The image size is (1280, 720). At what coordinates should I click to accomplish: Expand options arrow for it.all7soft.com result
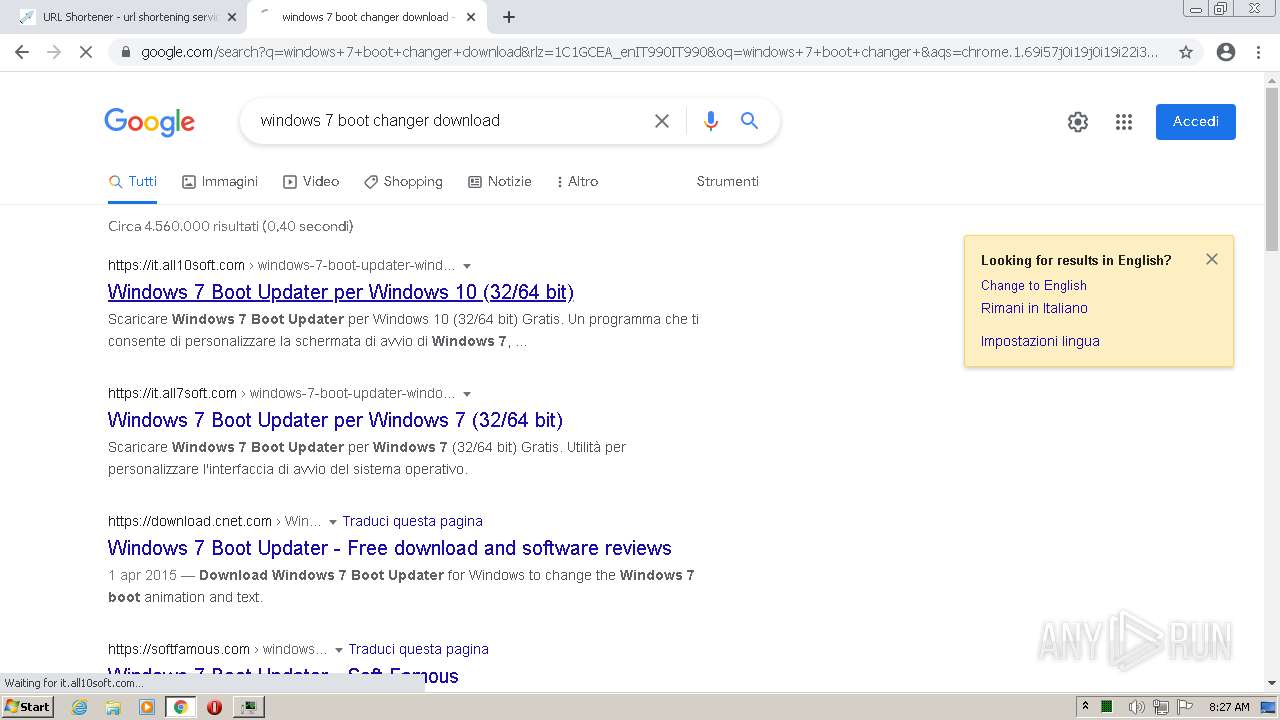(467, 394)
